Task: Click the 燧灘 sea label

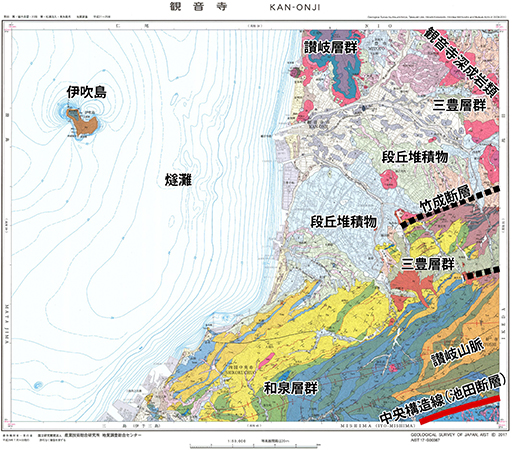Action: click(x=178, y=180)
